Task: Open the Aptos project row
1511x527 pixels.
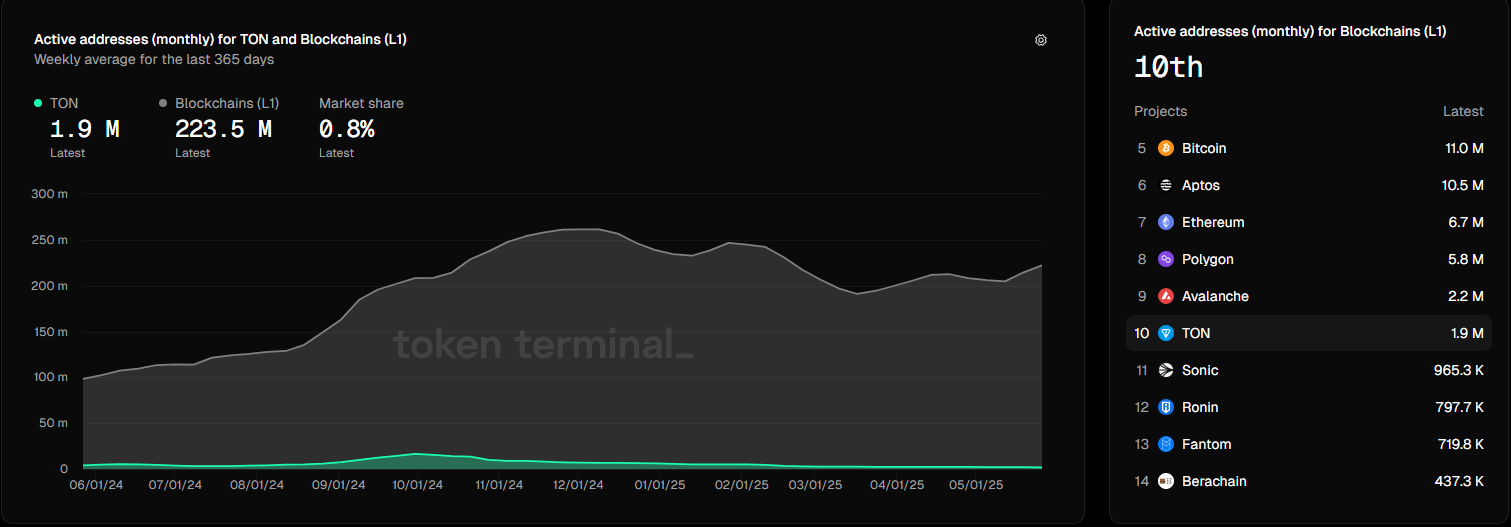Action: [x=1309, y=185]
